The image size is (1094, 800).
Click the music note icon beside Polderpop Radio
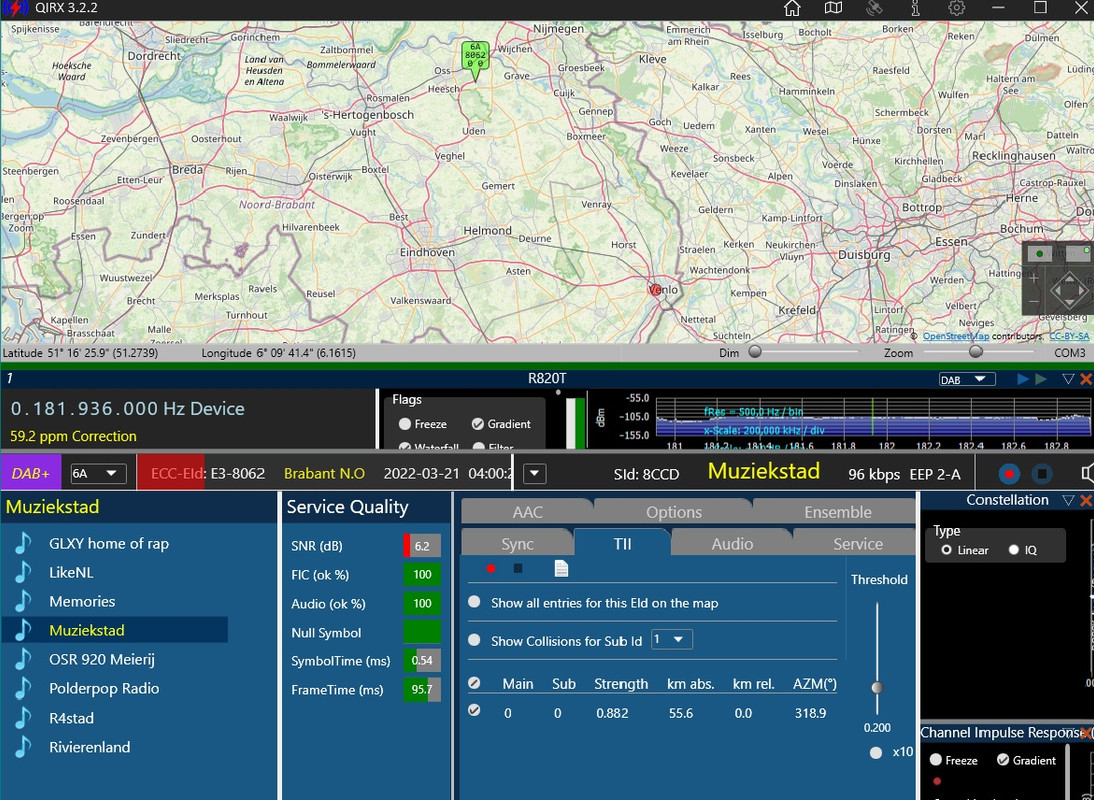tap(23, 688)
